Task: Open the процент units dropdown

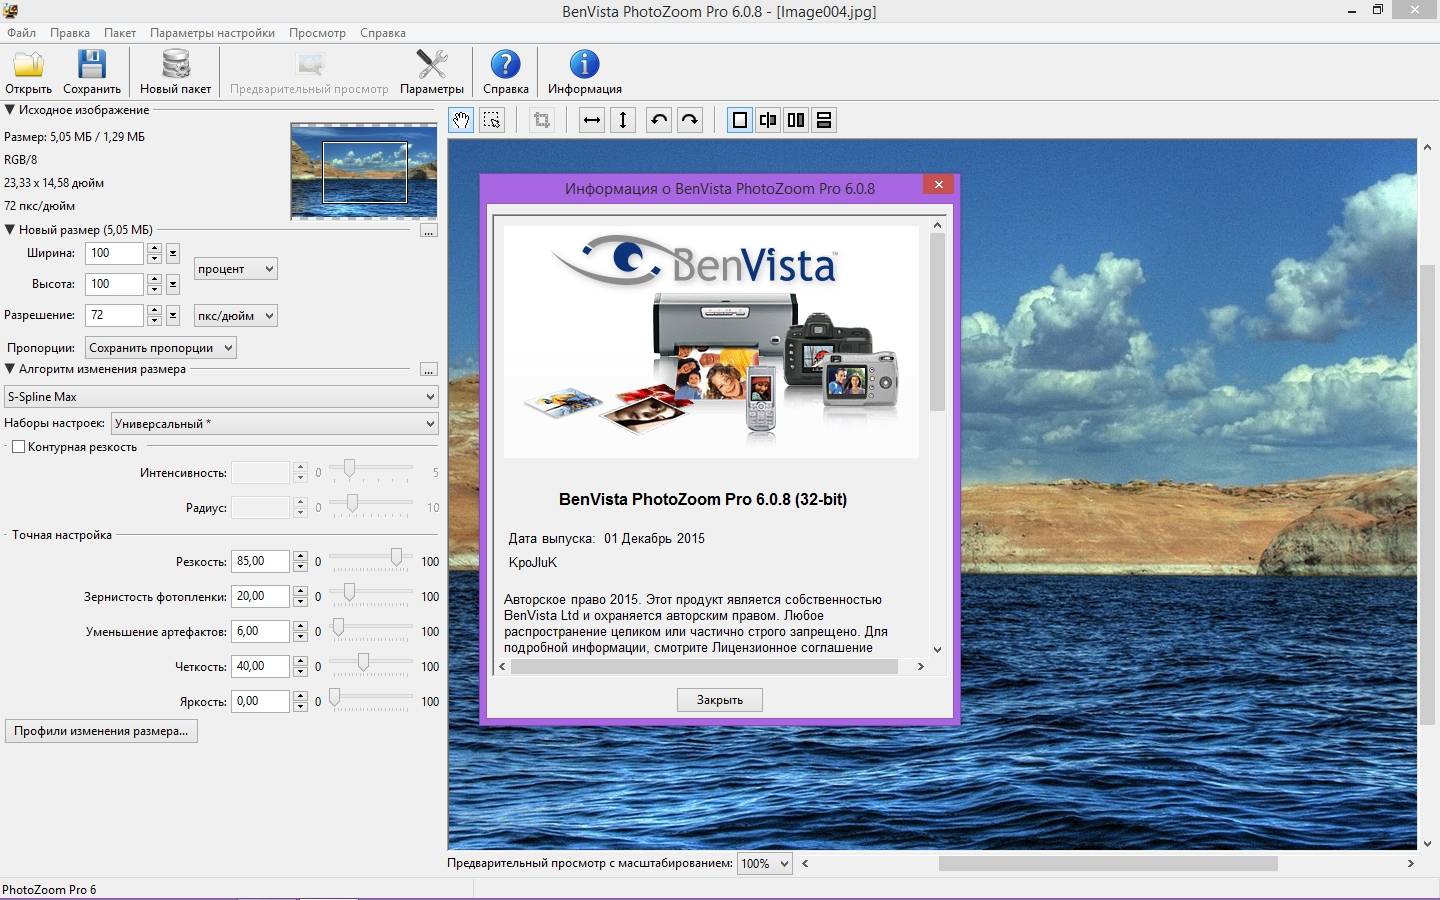Action: point(235,269)
